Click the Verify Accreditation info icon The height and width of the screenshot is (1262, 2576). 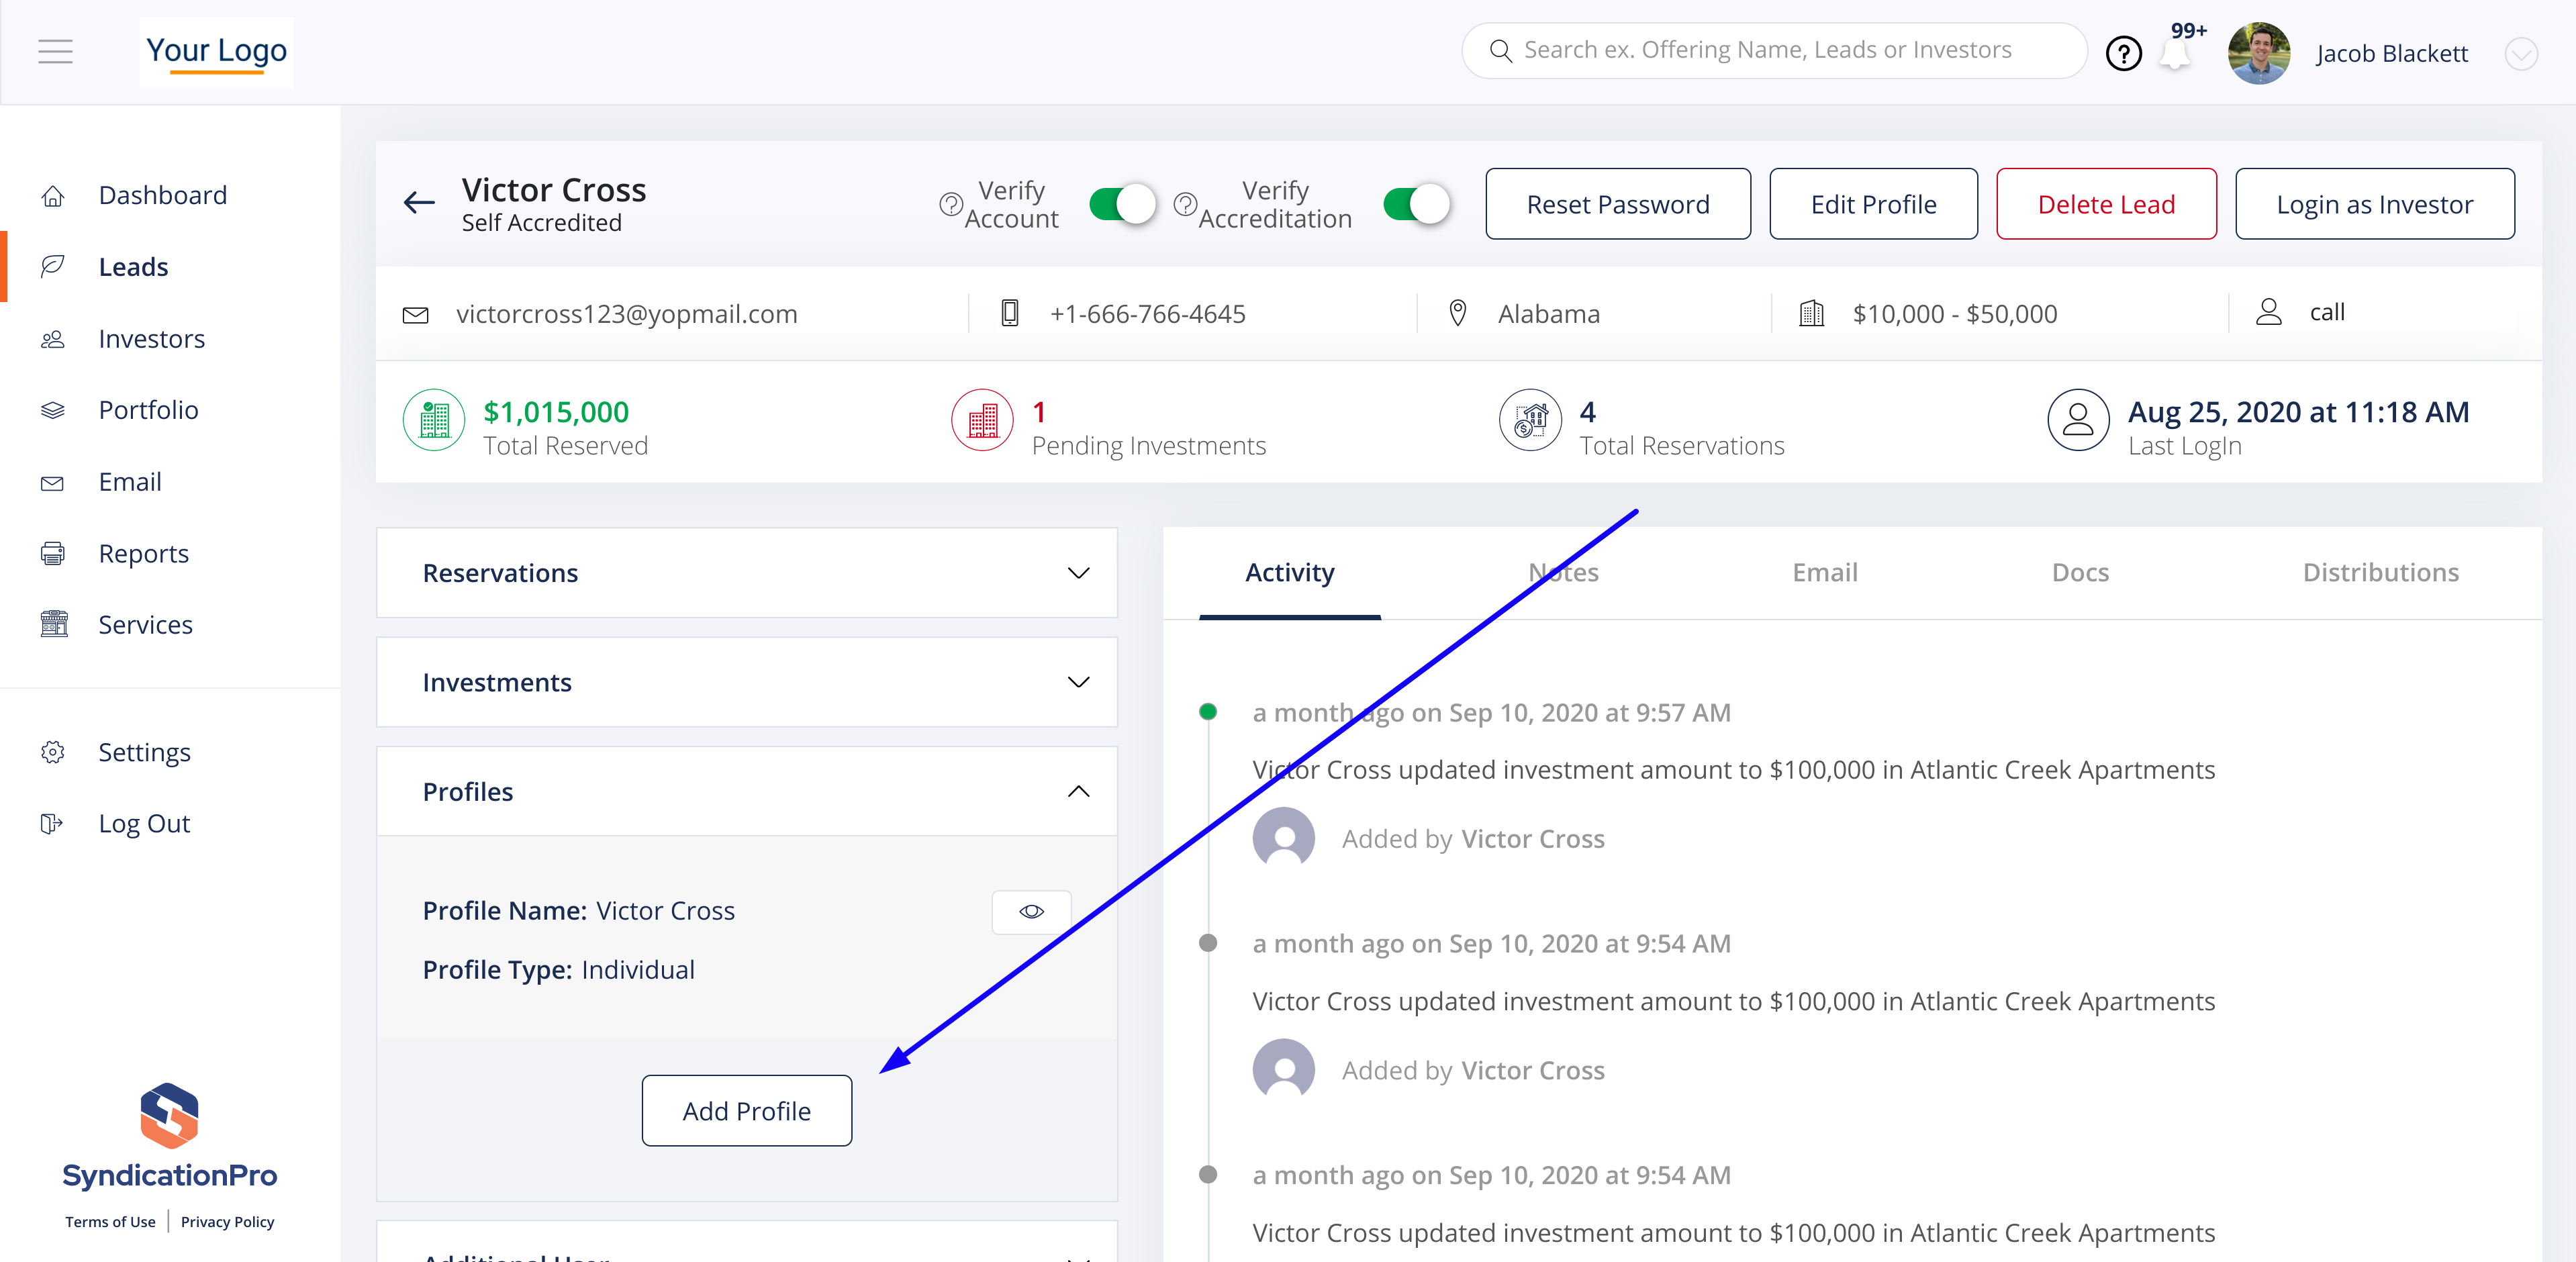(x=1185, y=204)
